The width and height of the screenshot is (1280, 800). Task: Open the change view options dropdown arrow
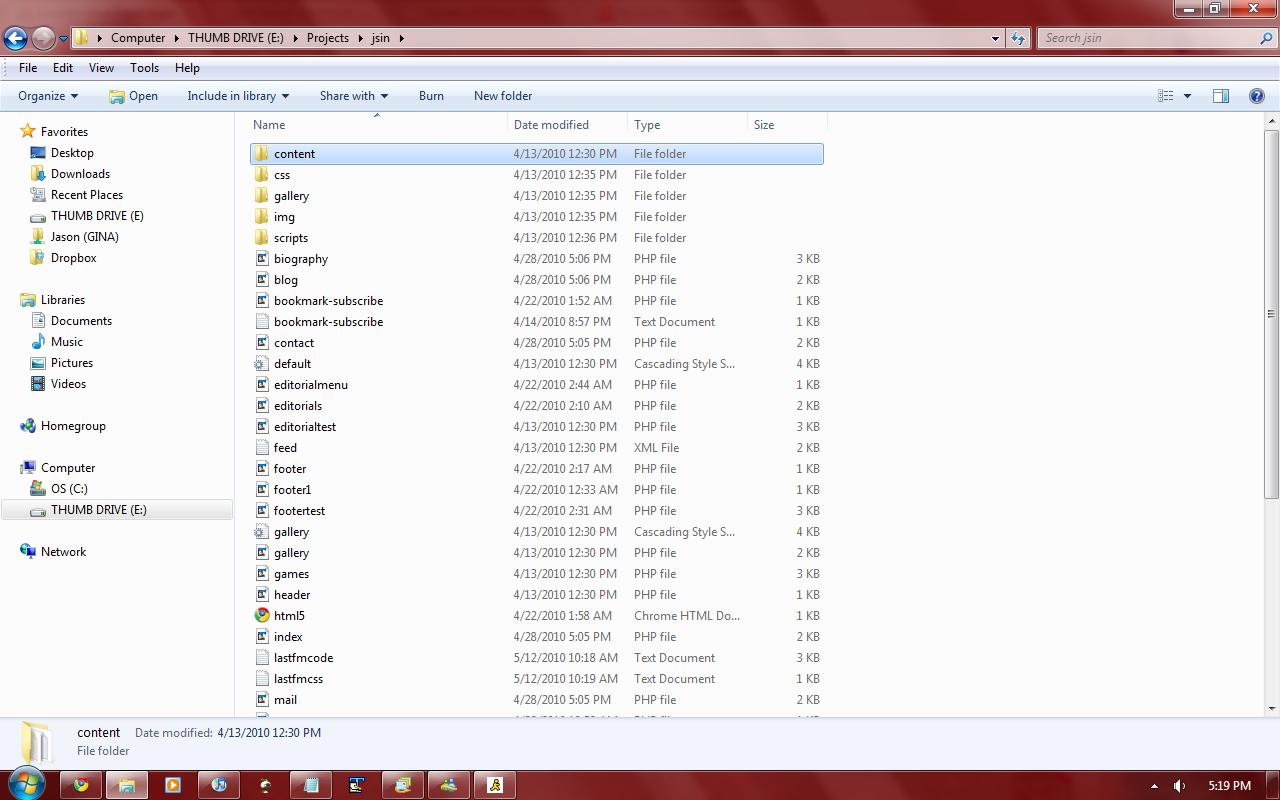click(x=1187, y=96)
